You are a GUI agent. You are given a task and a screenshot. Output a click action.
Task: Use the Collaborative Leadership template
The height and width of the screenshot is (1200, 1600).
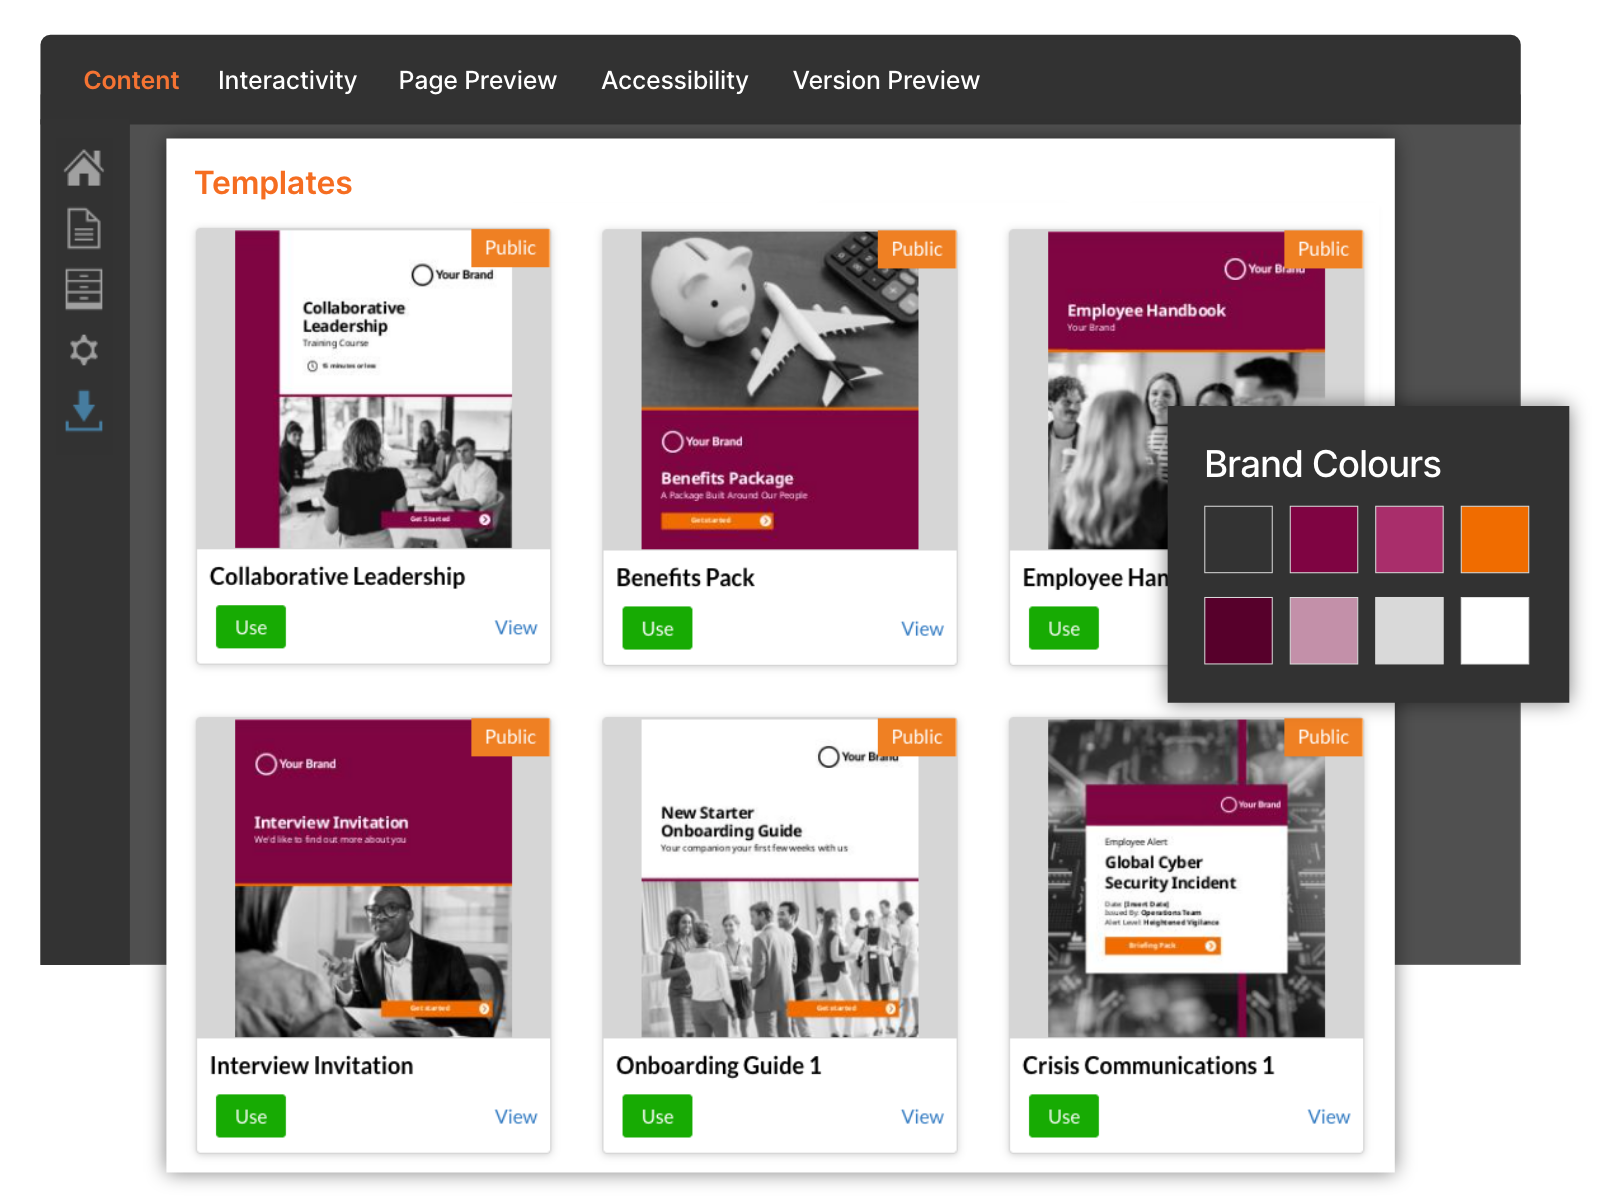coord(251,627)
